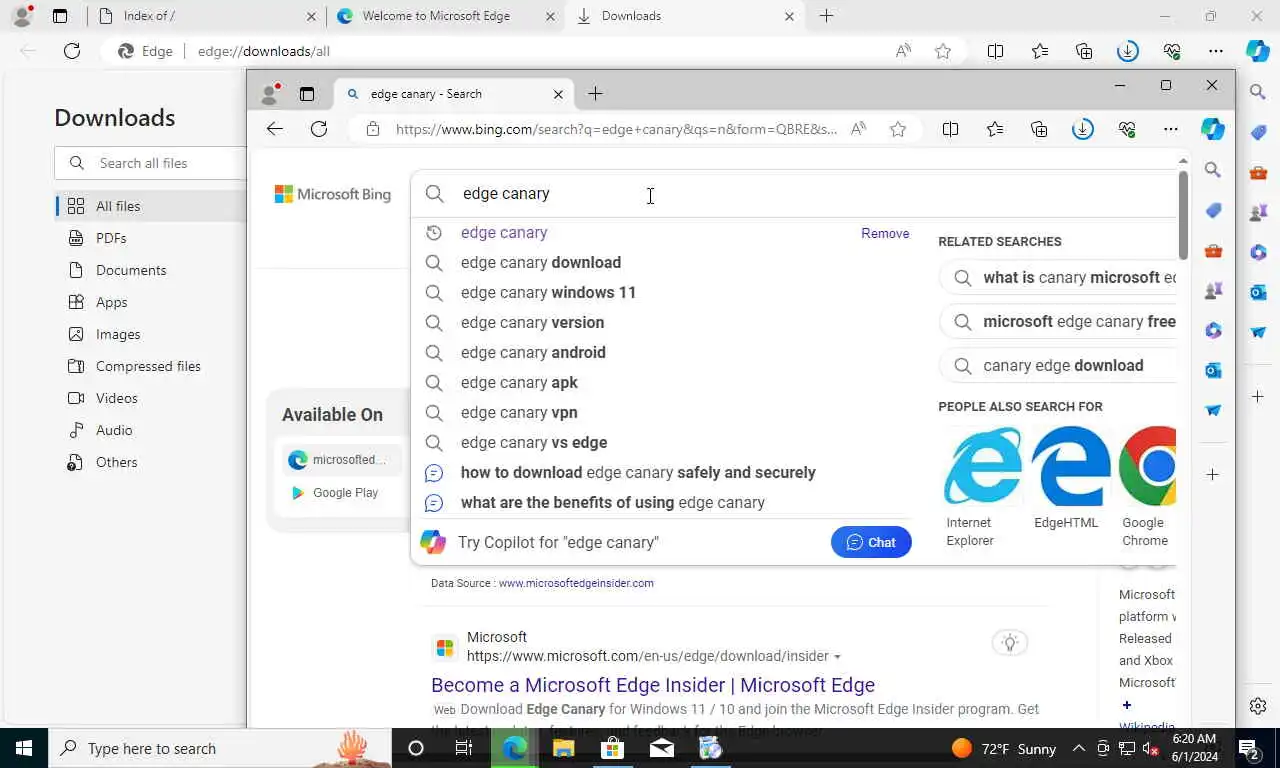Click the Microsoft Bing logo

333,194
